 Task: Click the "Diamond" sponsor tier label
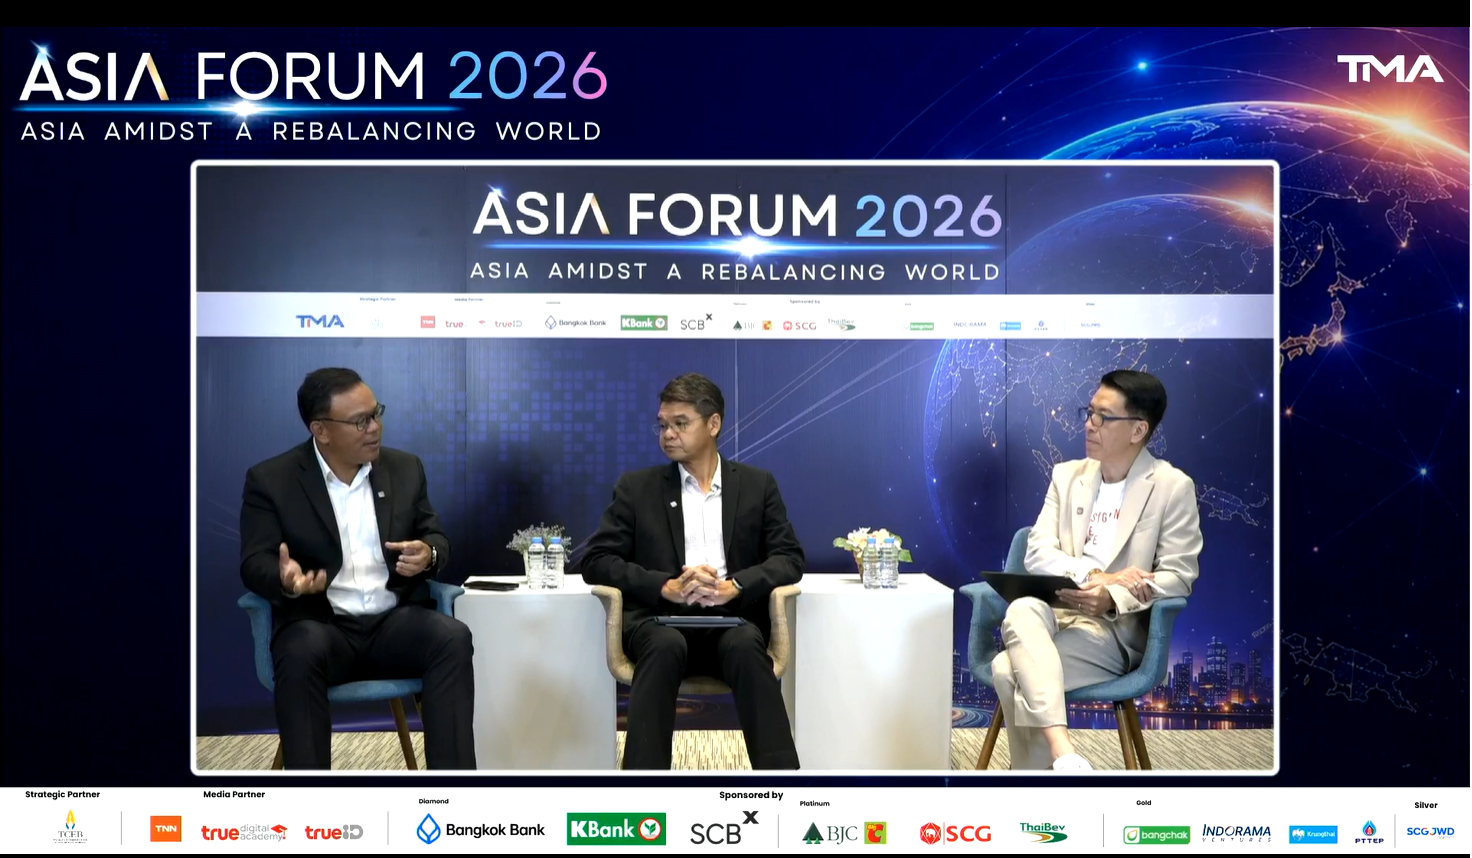pos(434,801)
